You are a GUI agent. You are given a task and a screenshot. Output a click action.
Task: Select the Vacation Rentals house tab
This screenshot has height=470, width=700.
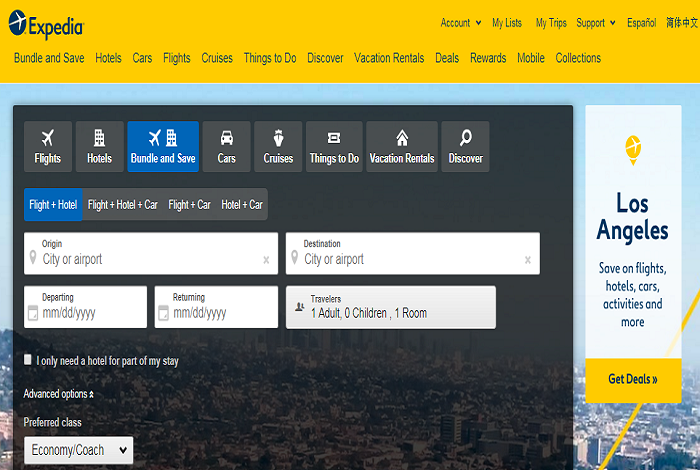pyautogui.click(x=402, y=146)
